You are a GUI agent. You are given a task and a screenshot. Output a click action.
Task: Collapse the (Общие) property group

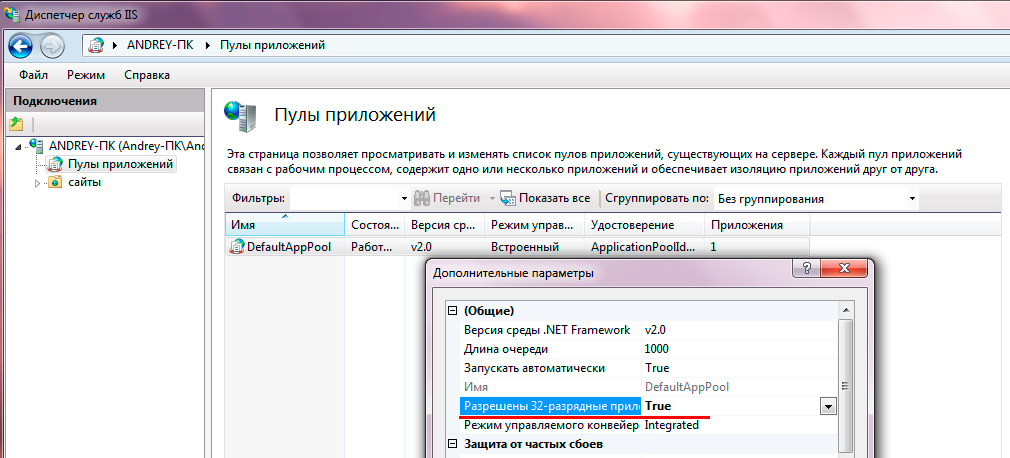453,311
